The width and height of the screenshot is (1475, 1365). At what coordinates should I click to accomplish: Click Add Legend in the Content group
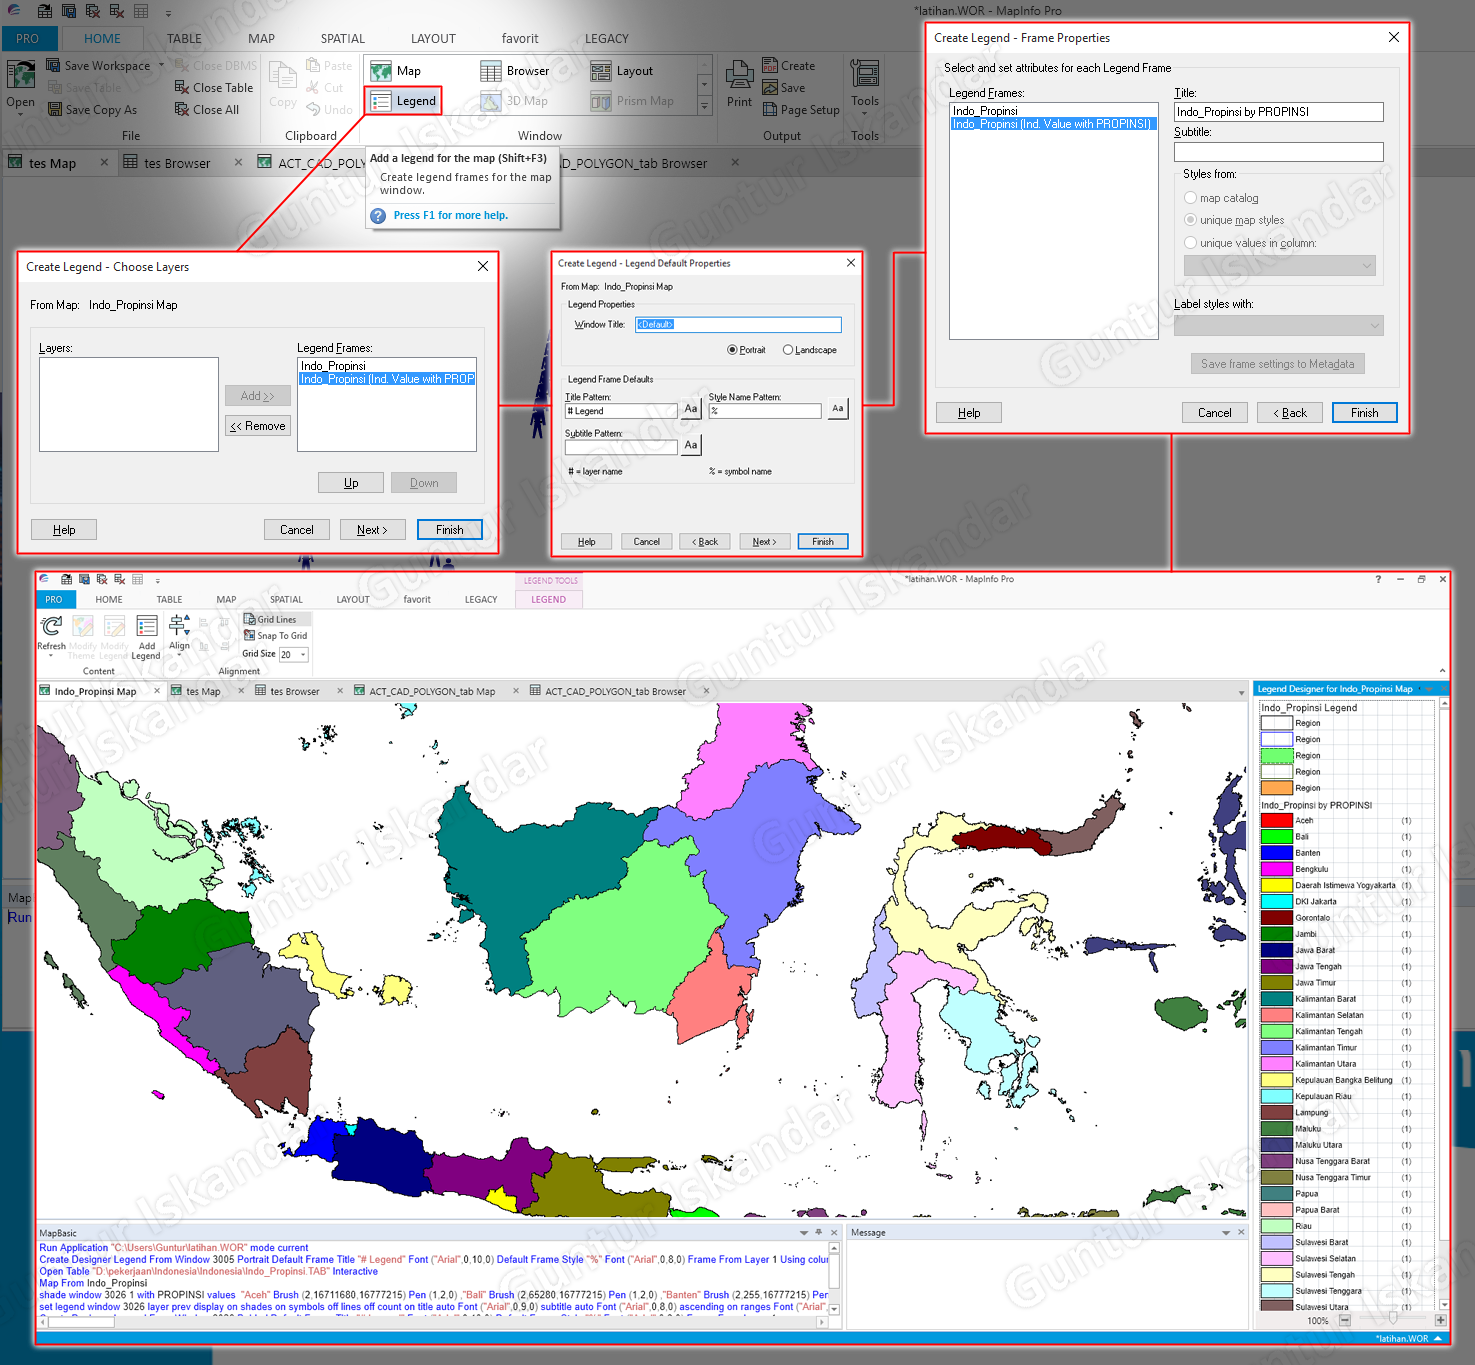[x=146, y=637]
